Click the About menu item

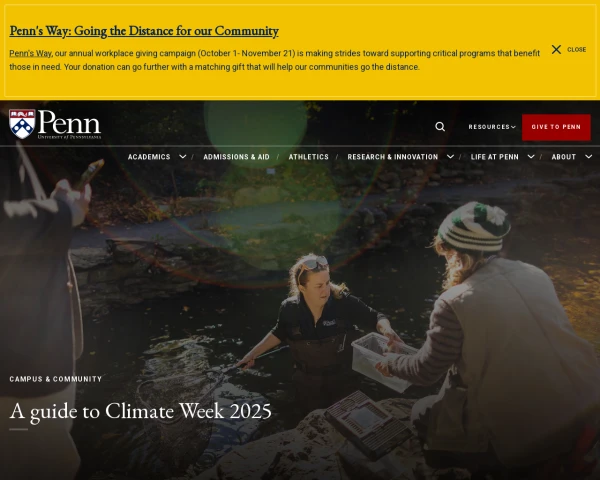(564, 157)
